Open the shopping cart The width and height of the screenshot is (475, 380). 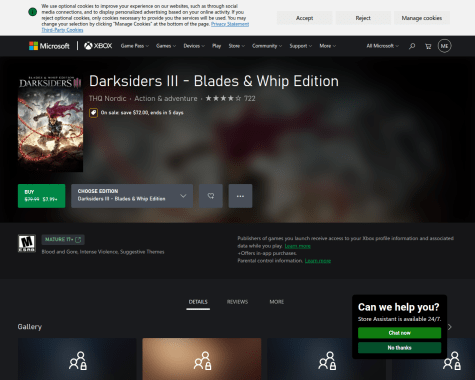[428, 46]
